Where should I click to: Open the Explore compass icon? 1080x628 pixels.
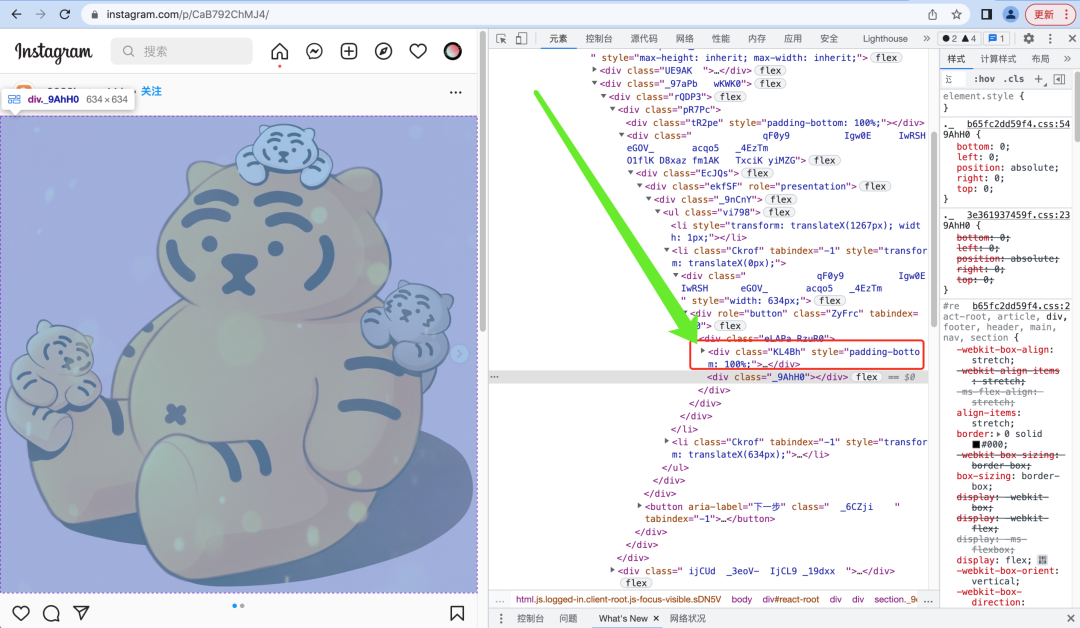point(383,51)
